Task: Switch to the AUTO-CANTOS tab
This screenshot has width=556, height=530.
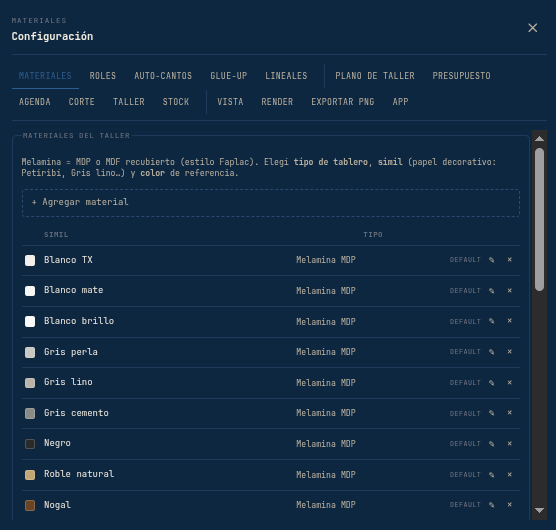Action: click(x=163, y=76)
